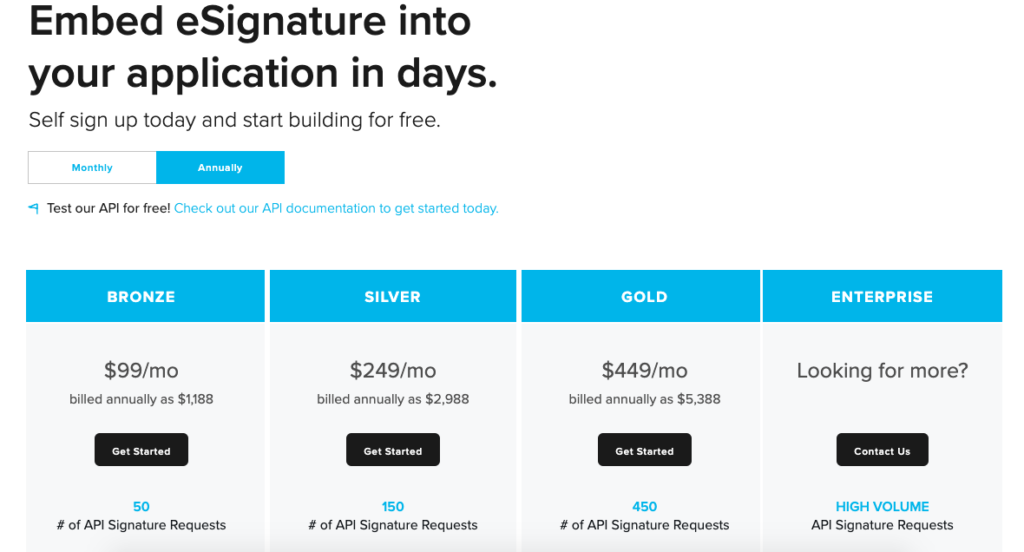Screen dimensions: 1024x552
Task: Click the $449/mo Gold price
Action: click(645, 370)
